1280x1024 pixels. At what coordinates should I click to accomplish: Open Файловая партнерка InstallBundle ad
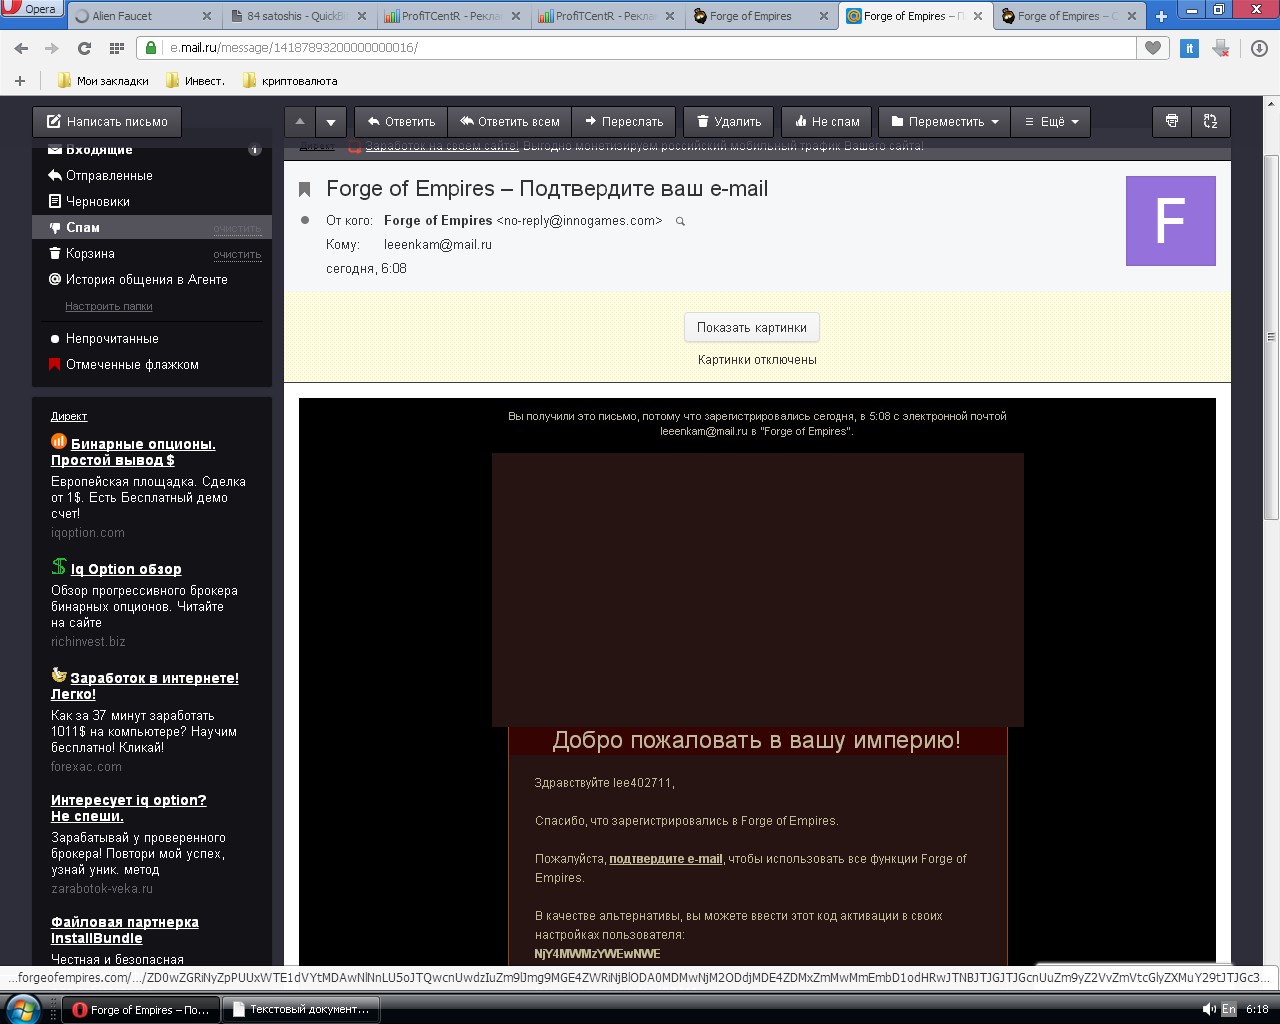click(x=125, y=930)
